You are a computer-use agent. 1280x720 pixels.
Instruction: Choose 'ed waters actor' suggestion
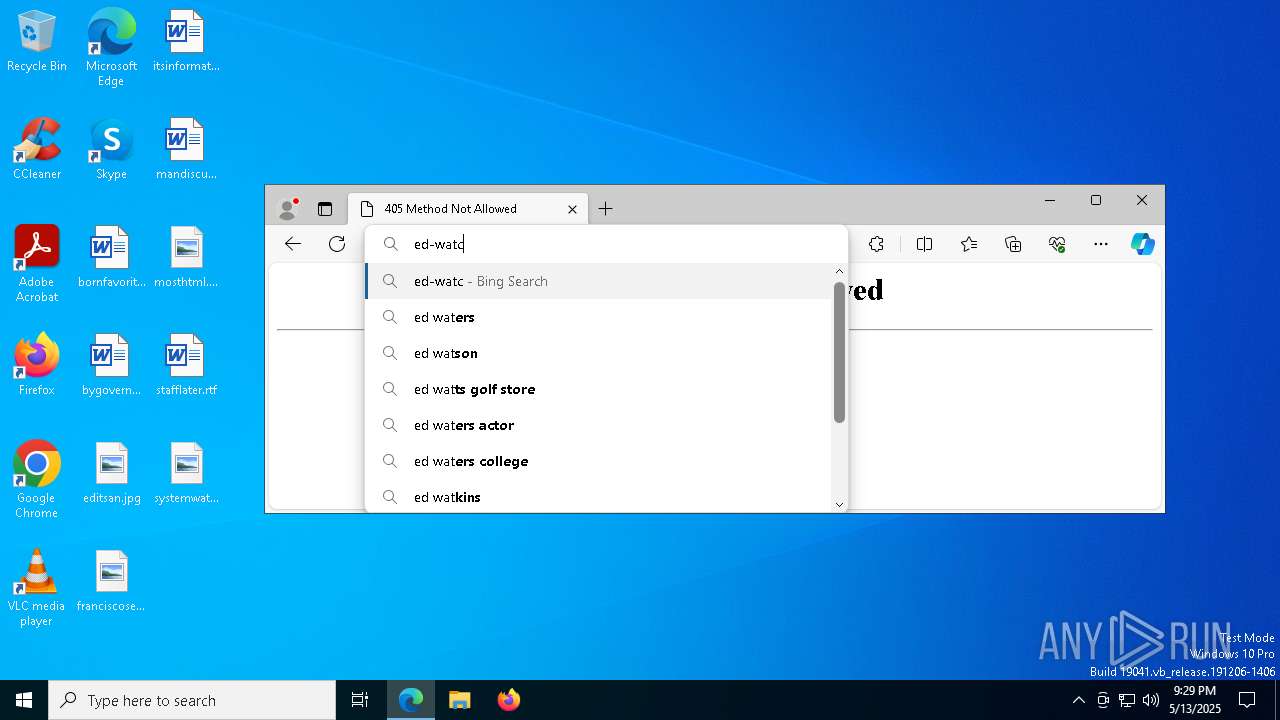tap(600, 425)
